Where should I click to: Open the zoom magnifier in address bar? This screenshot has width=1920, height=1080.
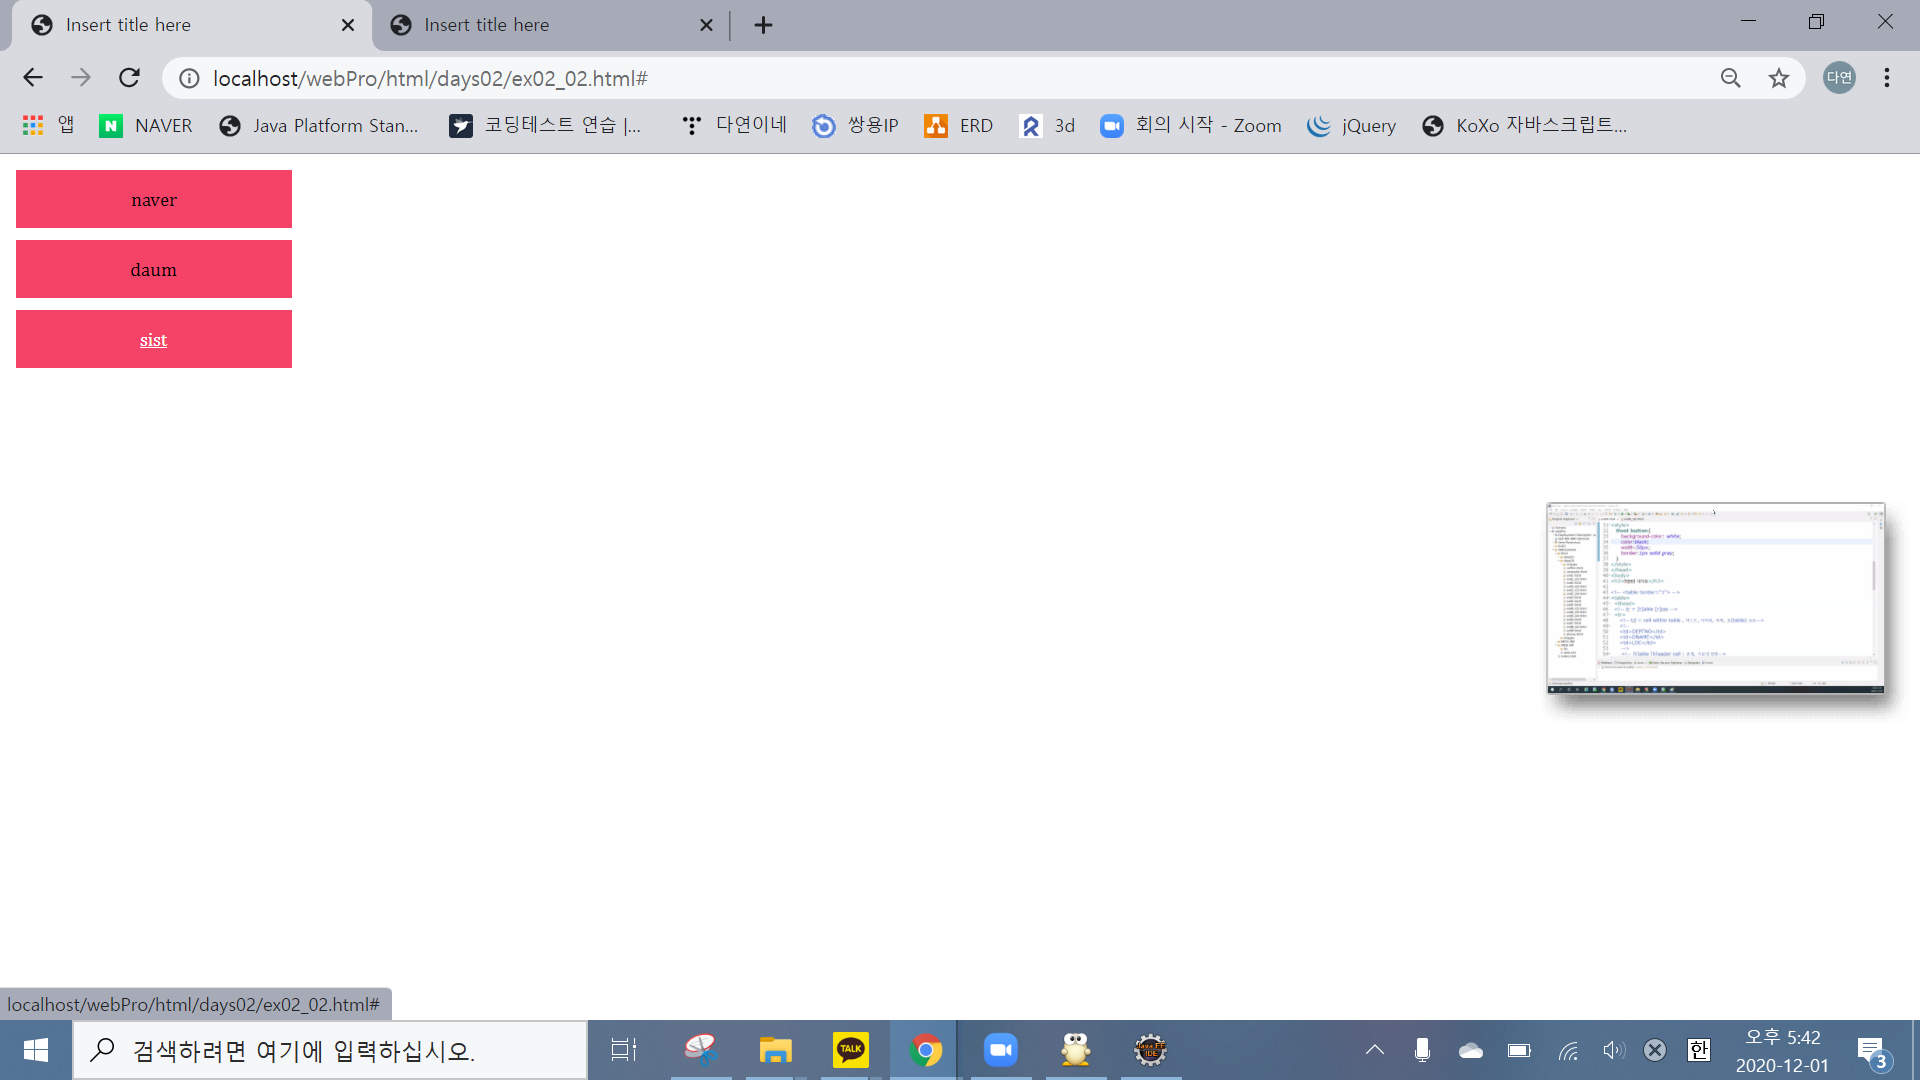pos(1731,78)
